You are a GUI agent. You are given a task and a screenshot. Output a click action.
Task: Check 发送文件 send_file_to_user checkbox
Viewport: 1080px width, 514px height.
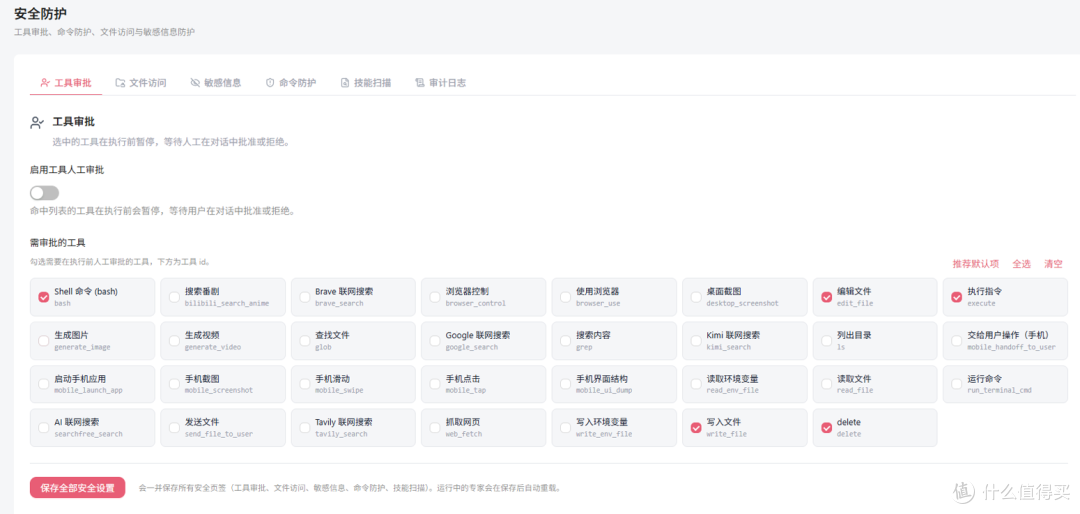click(x=174, y=428)
